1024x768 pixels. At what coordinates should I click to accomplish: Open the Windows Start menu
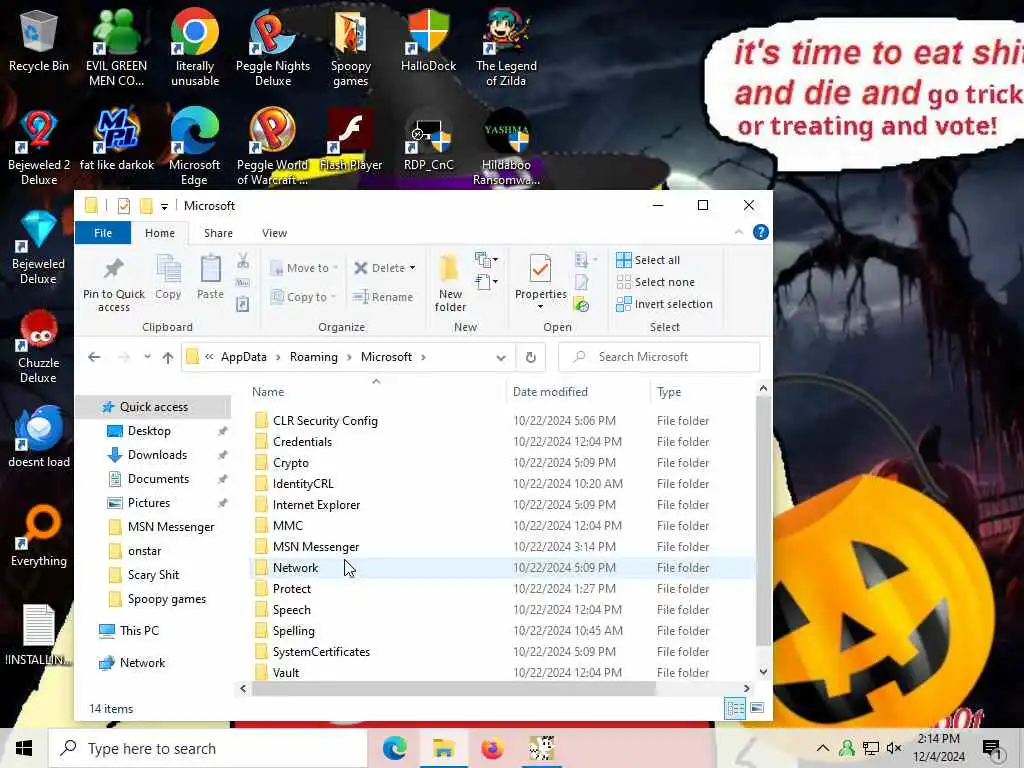tap(24, 748)
